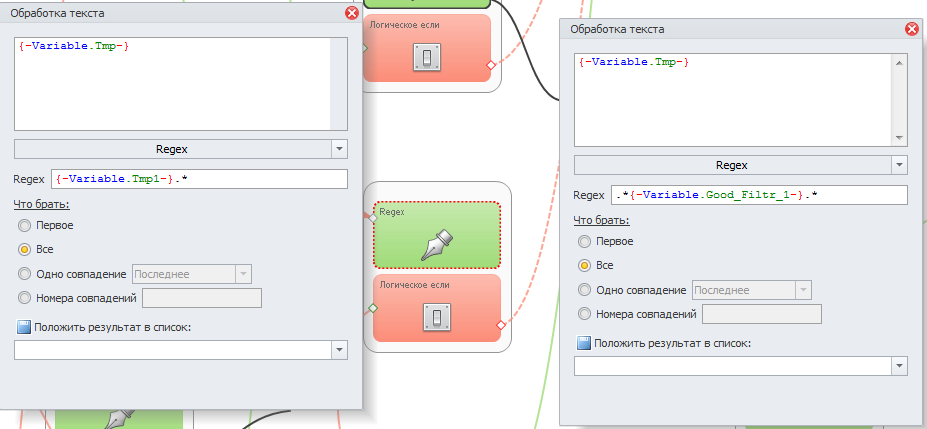The image size is (927, 429).
Task: Select Номера совпадений radio in right window
Action: [584, 314]
